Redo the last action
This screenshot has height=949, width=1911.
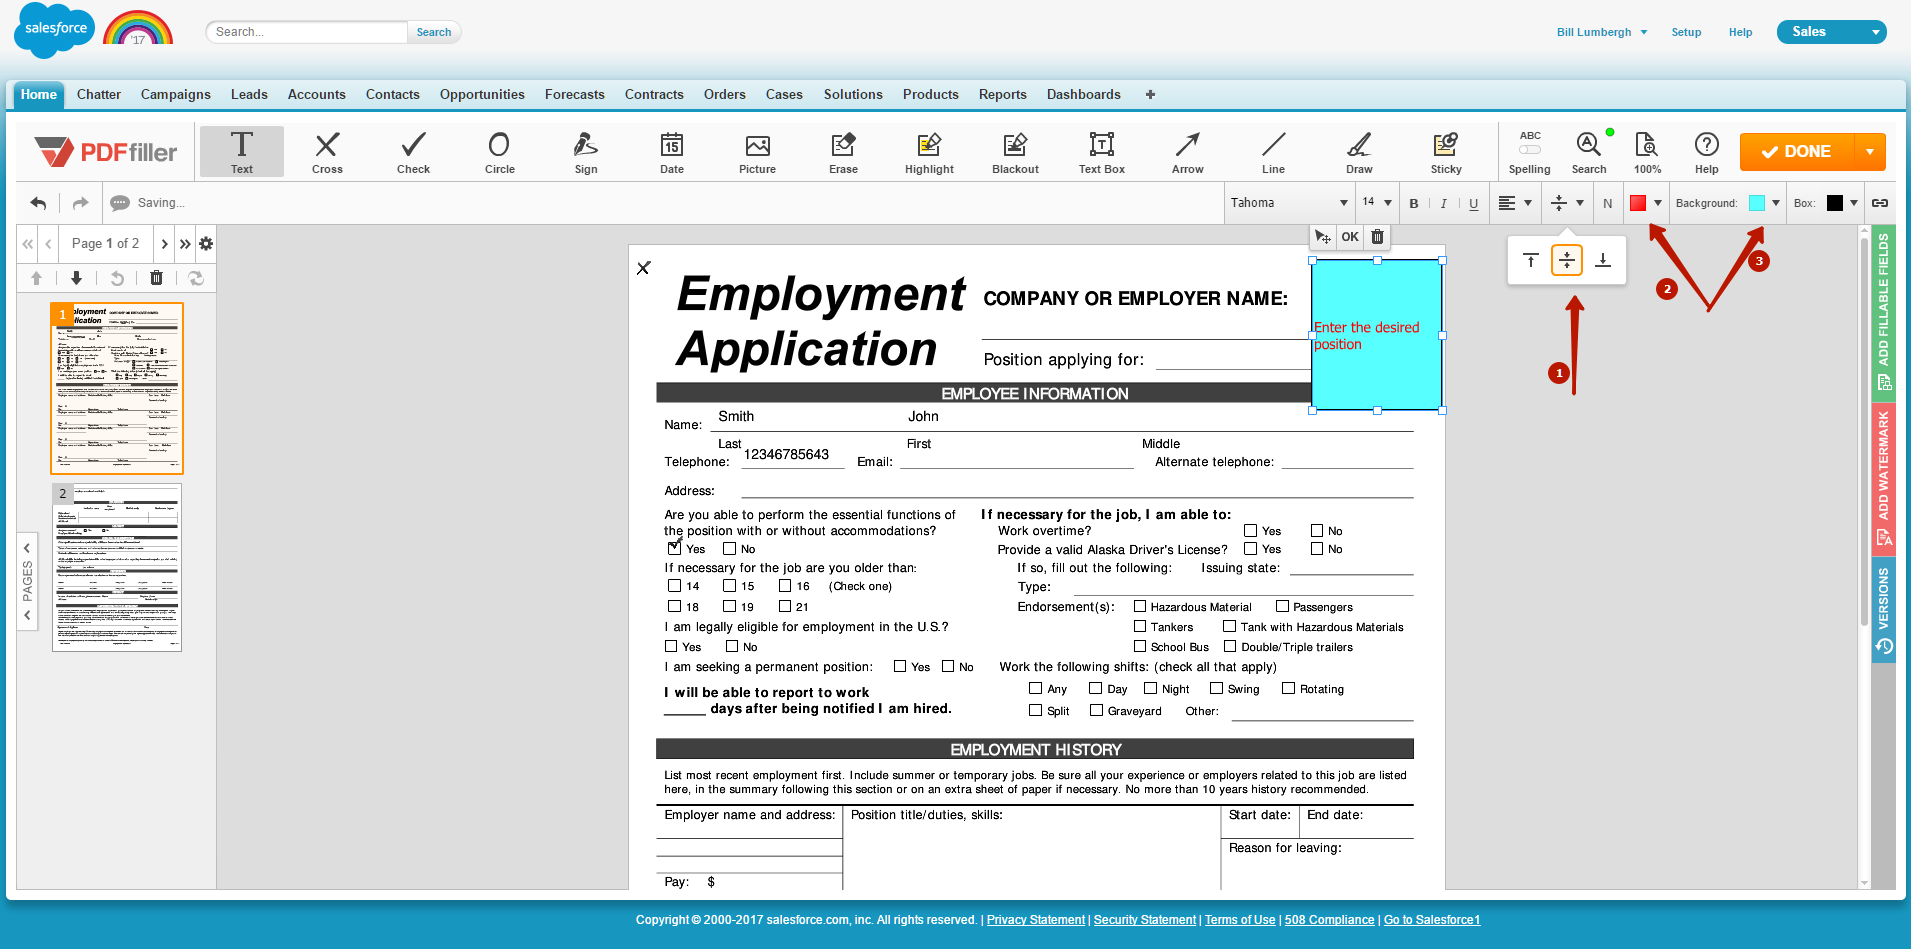point(81,203)
